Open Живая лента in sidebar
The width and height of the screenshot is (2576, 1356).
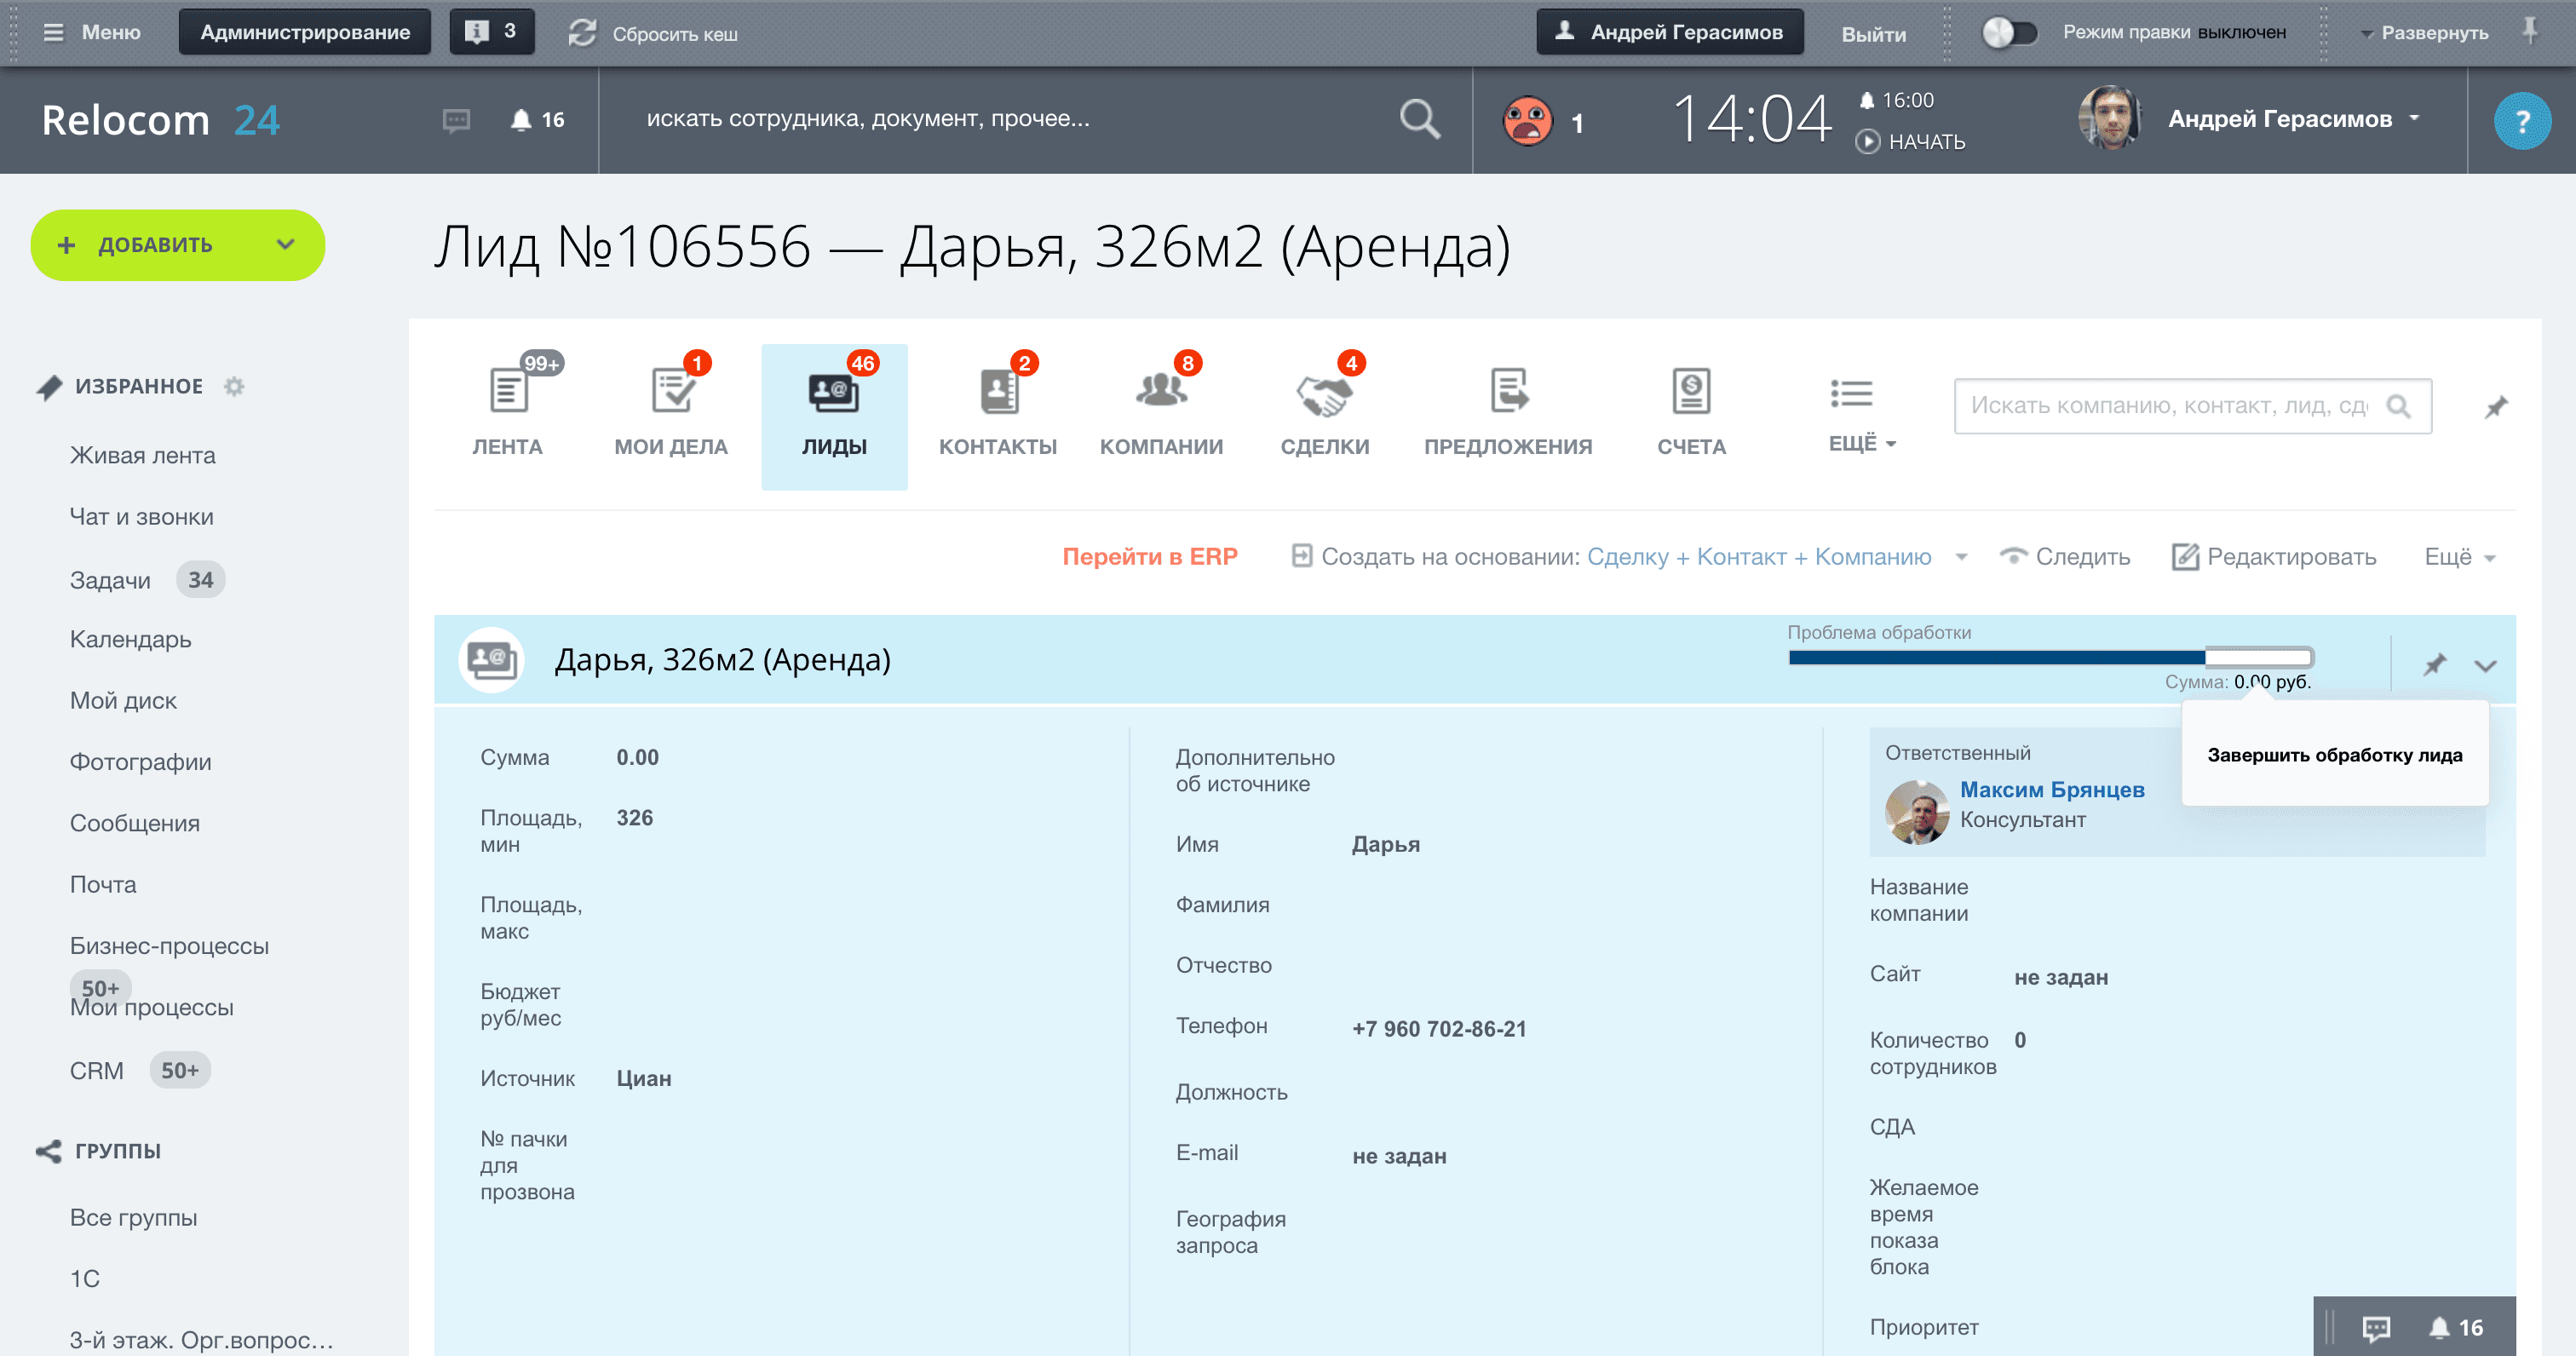click(x=143, y=455)
